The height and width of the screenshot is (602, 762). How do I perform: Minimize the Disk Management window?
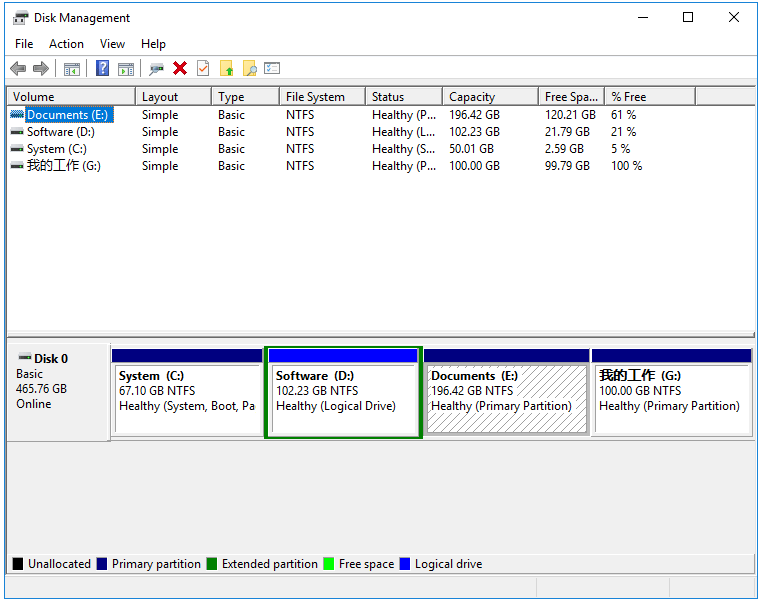click(x=643, y=17)
